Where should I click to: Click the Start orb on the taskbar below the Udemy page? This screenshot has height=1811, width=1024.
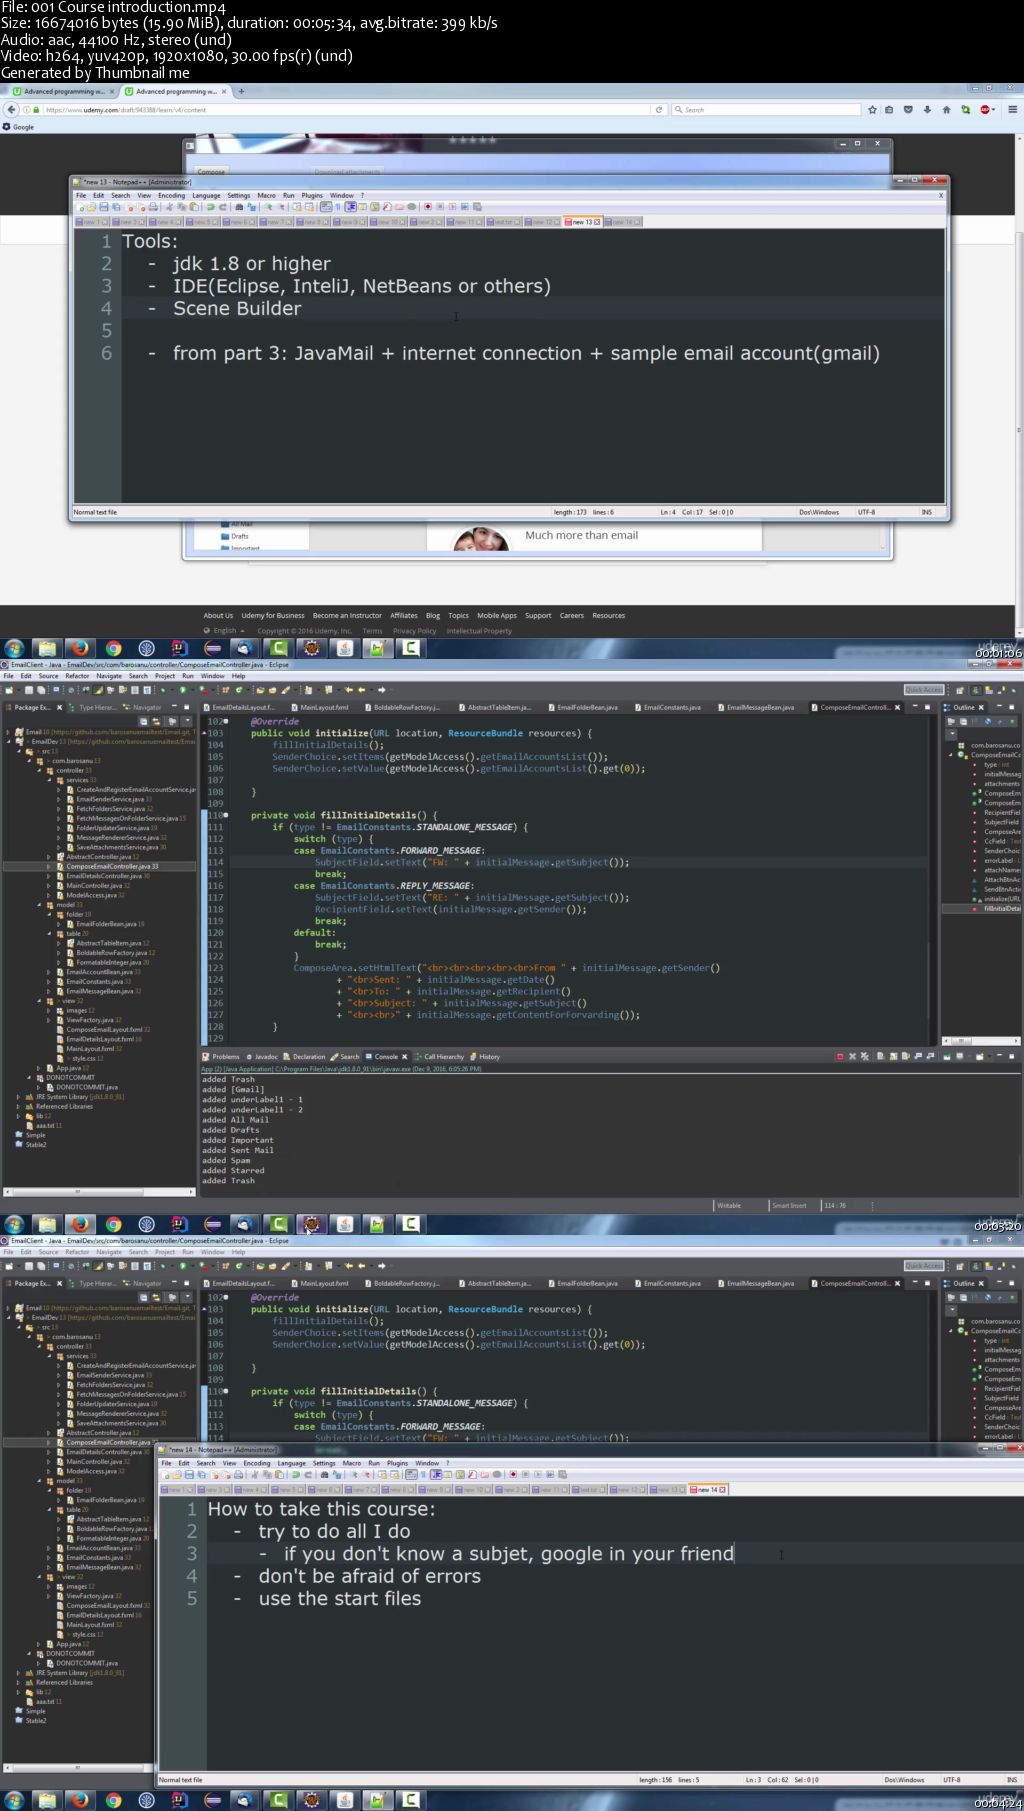click(x=14, y=648)
